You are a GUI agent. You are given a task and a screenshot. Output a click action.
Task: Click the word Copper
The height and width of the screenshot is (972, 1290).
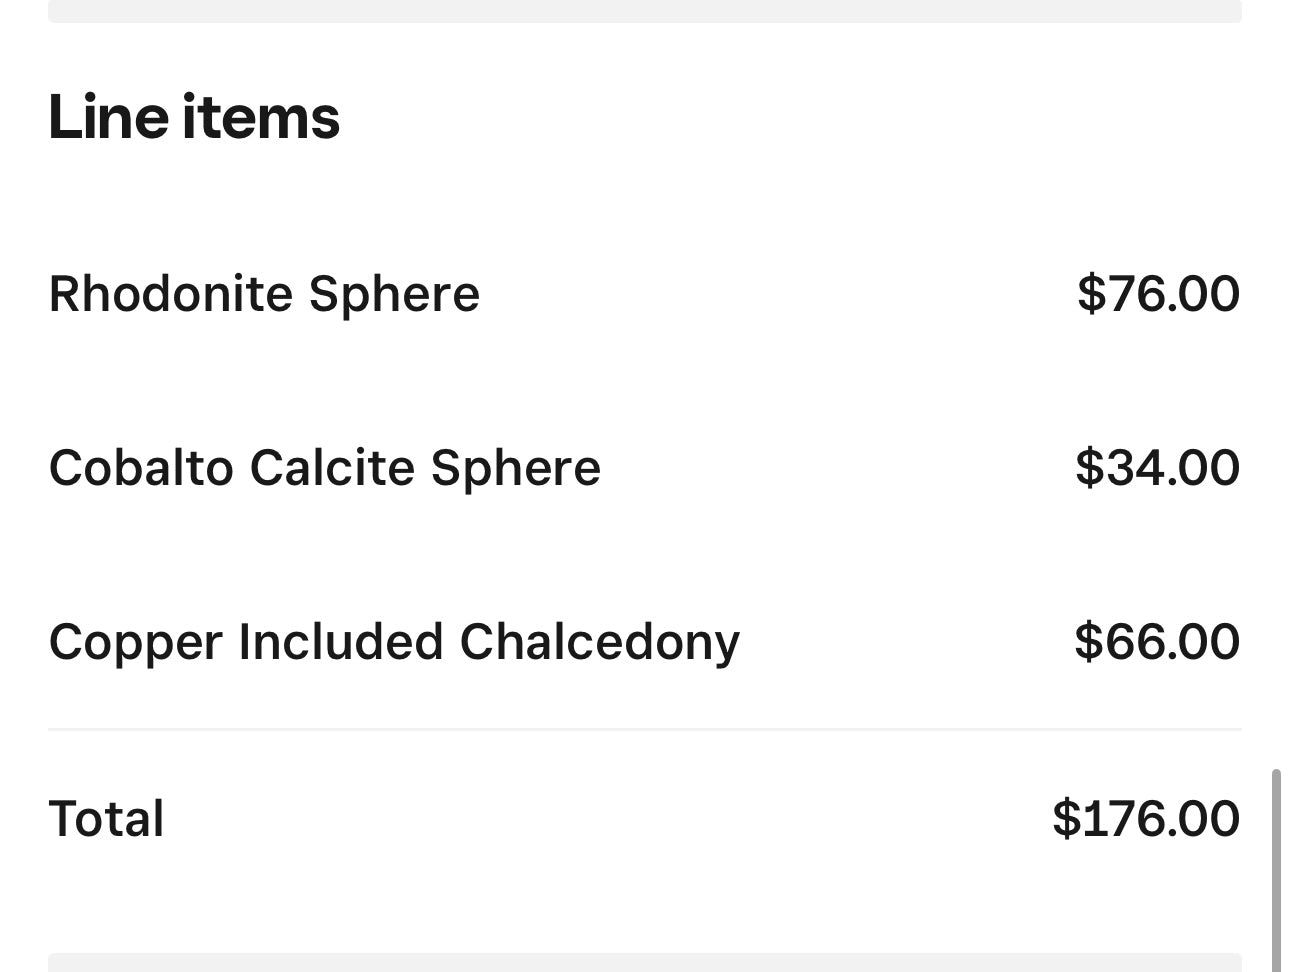[135, 642]
